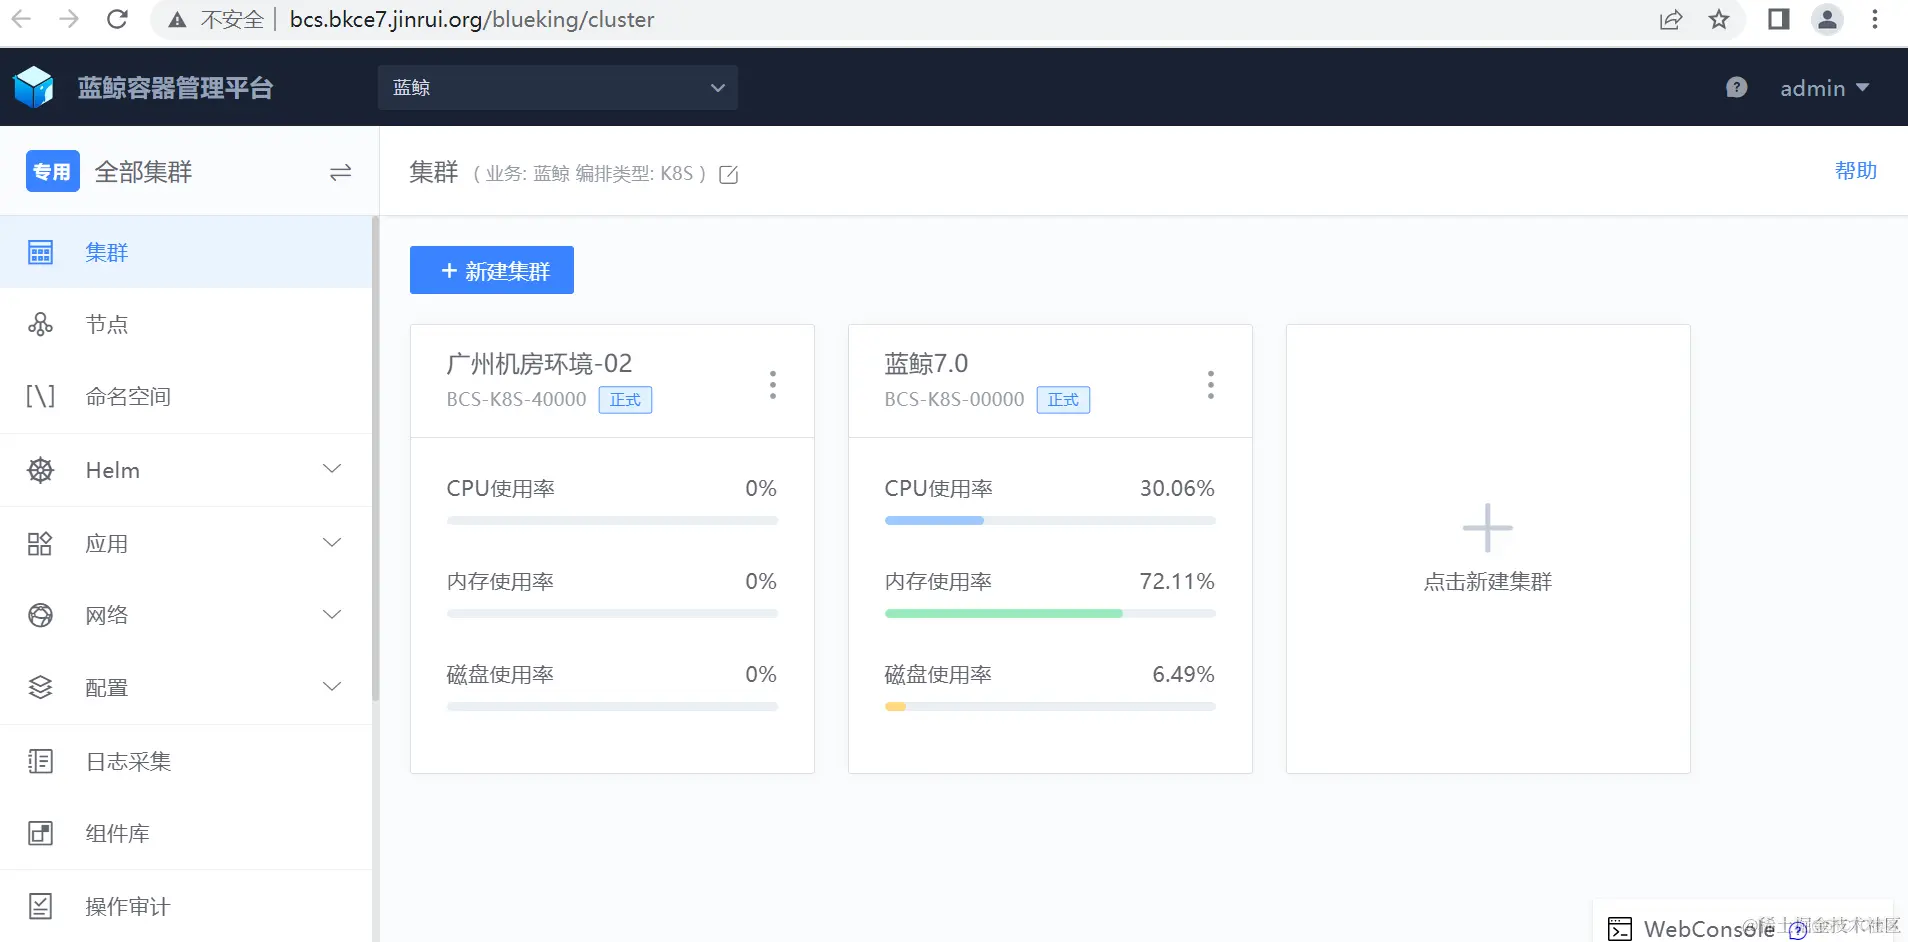
Task: Select 操作审计 in the sidebar
Action: [186, 906]
